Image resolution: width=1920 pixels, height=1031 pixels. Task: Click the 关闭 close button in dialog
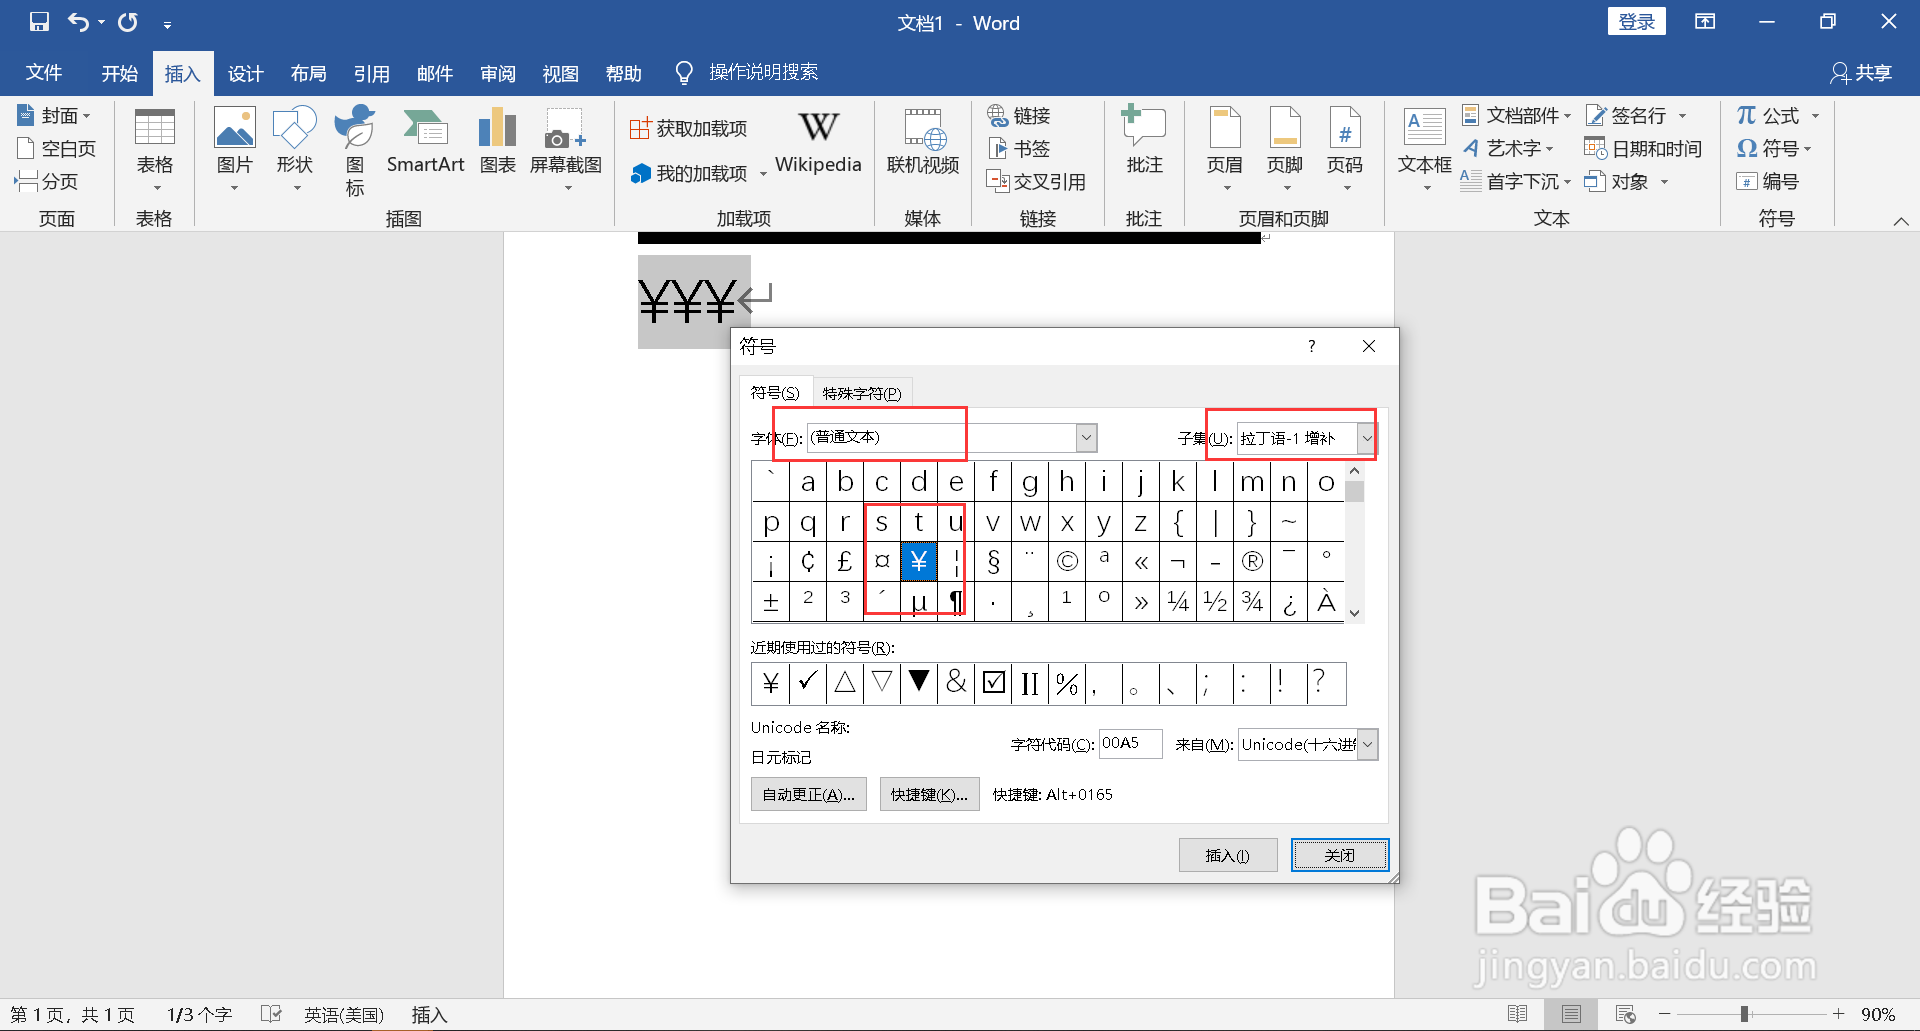pos(1340,855)
